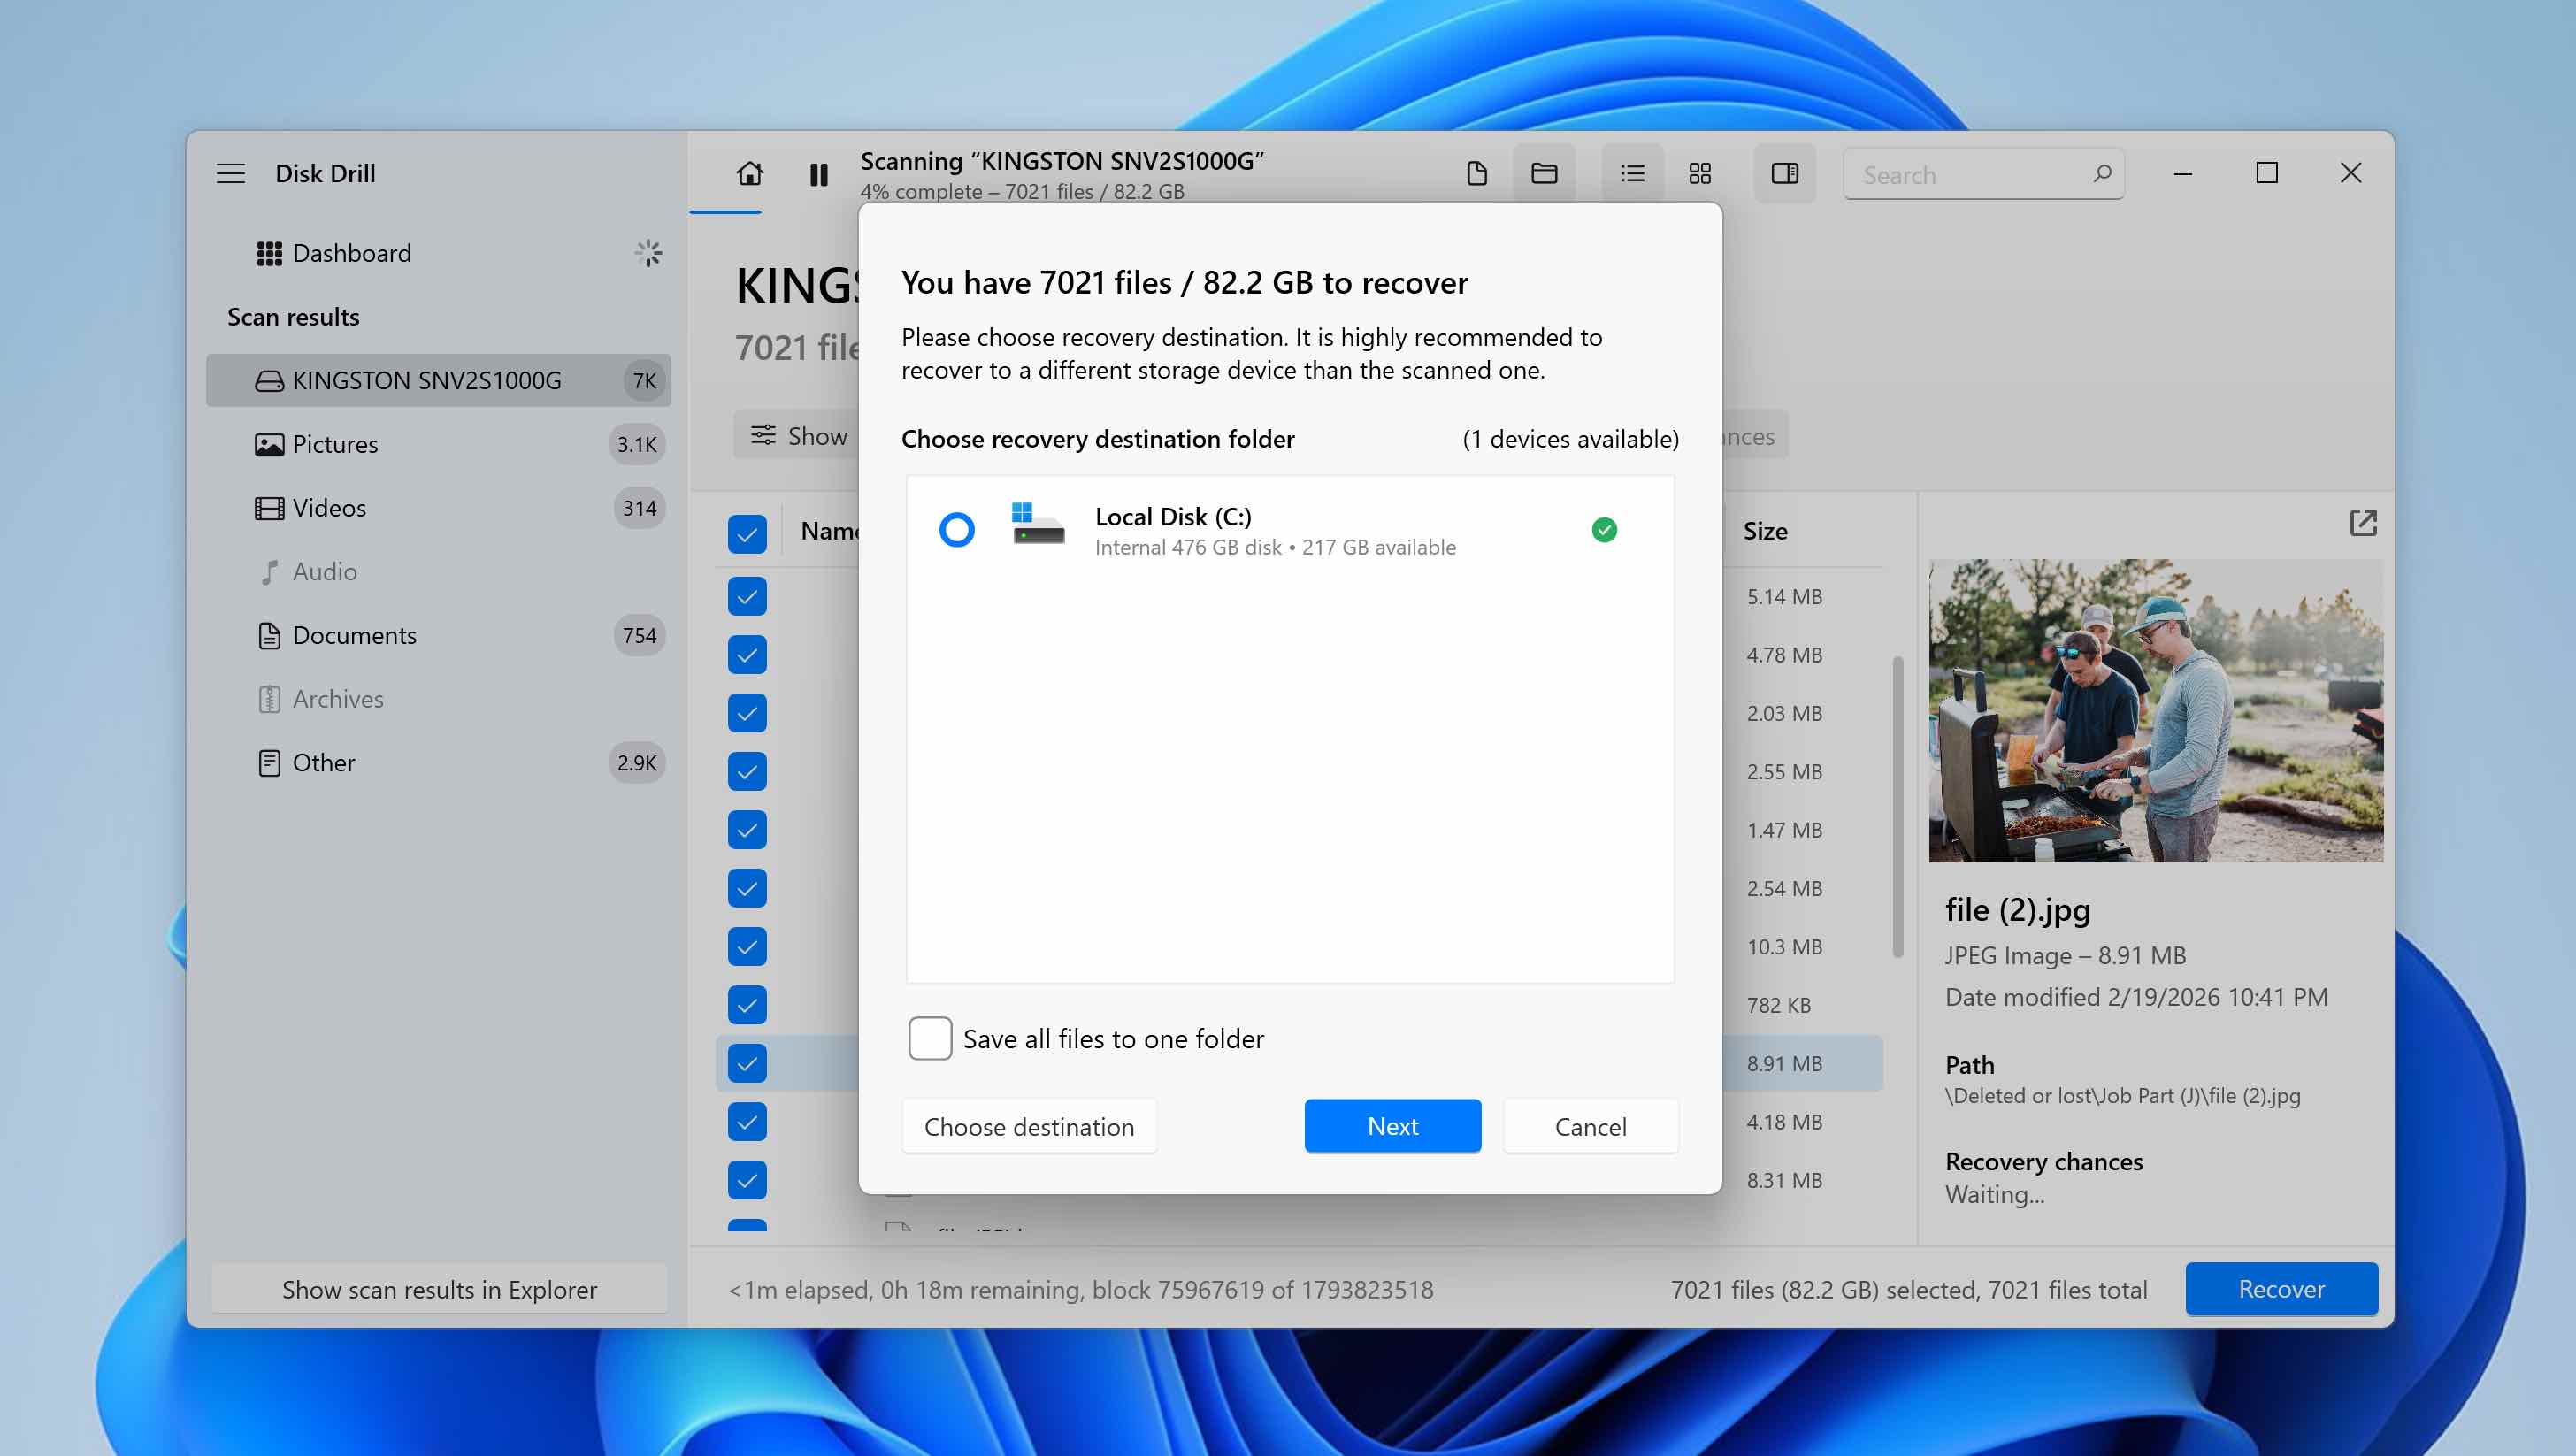Select the KINGSTON SNV2S1000G scan result
The height and width of the screenshot is (1456, 2576).
(x=427, y=380)
